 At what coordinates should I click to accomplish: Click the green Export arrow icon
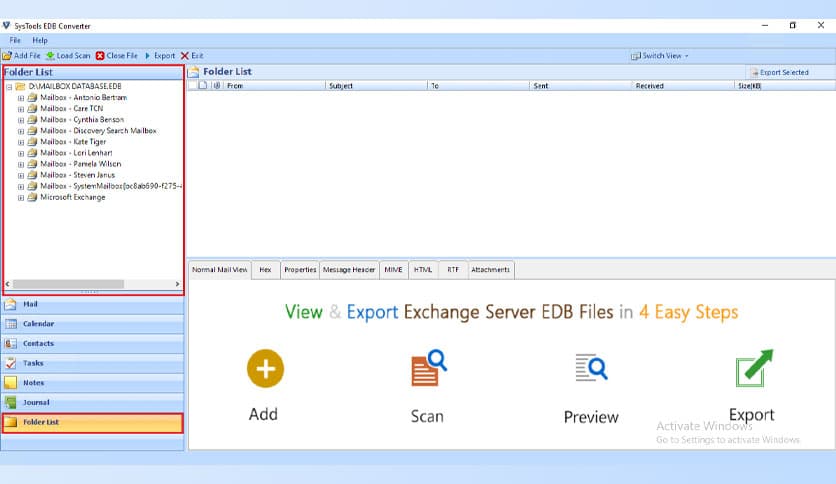754,368
